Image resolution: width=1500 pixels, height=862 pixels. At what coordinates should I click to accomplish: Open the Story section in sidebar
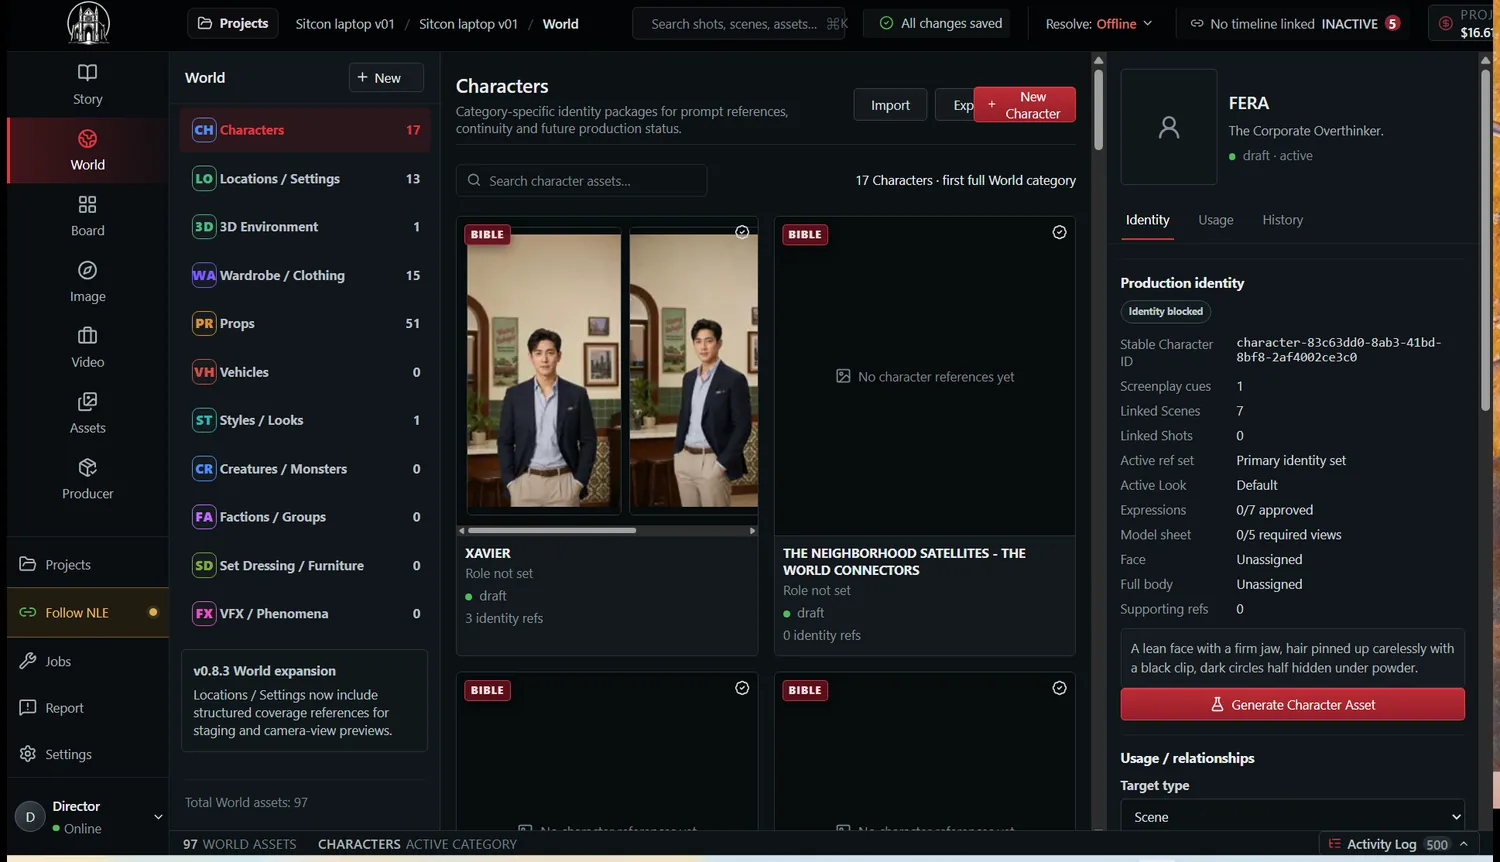pos(88,85)
